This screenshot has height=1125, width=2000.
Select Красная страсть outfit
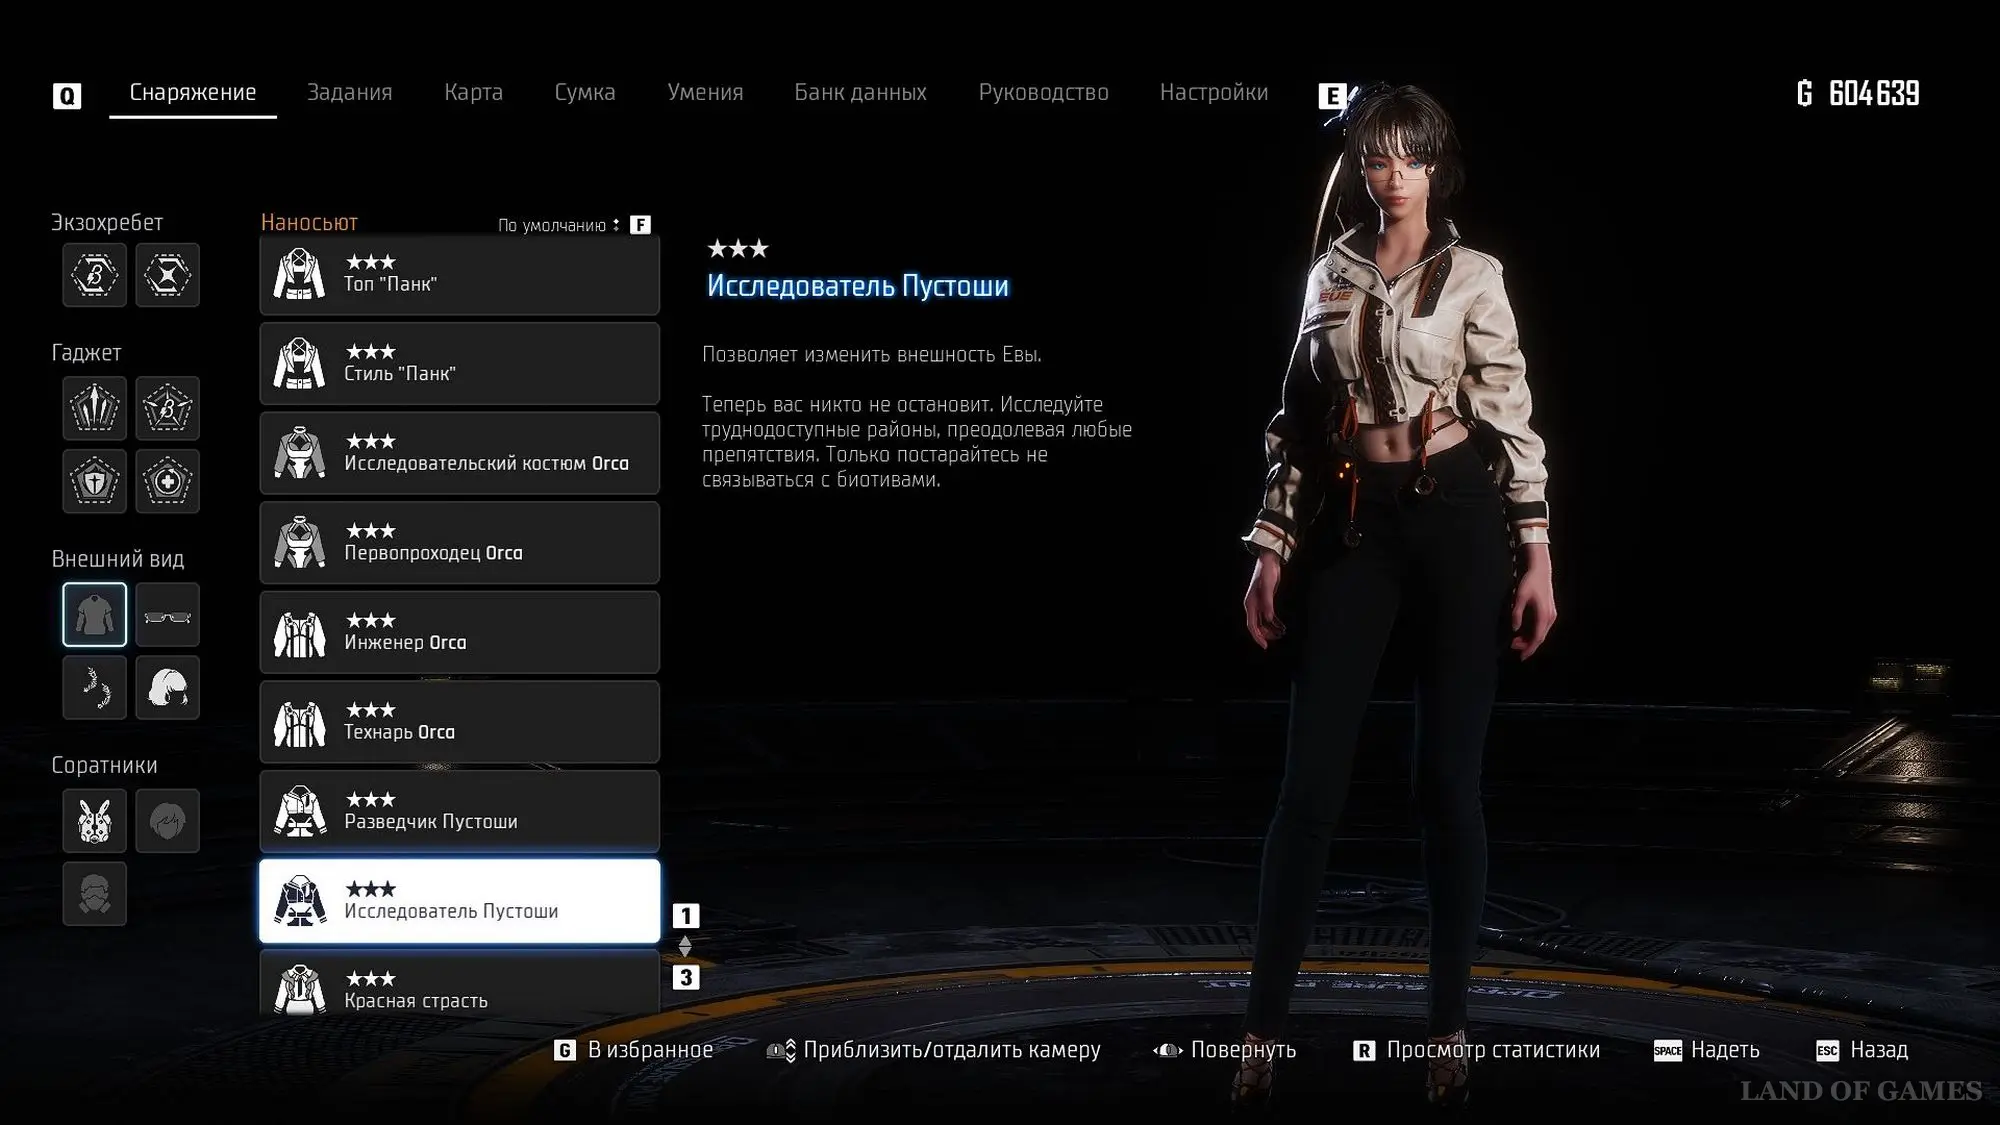pyautogui.click(x=460, y=983)
